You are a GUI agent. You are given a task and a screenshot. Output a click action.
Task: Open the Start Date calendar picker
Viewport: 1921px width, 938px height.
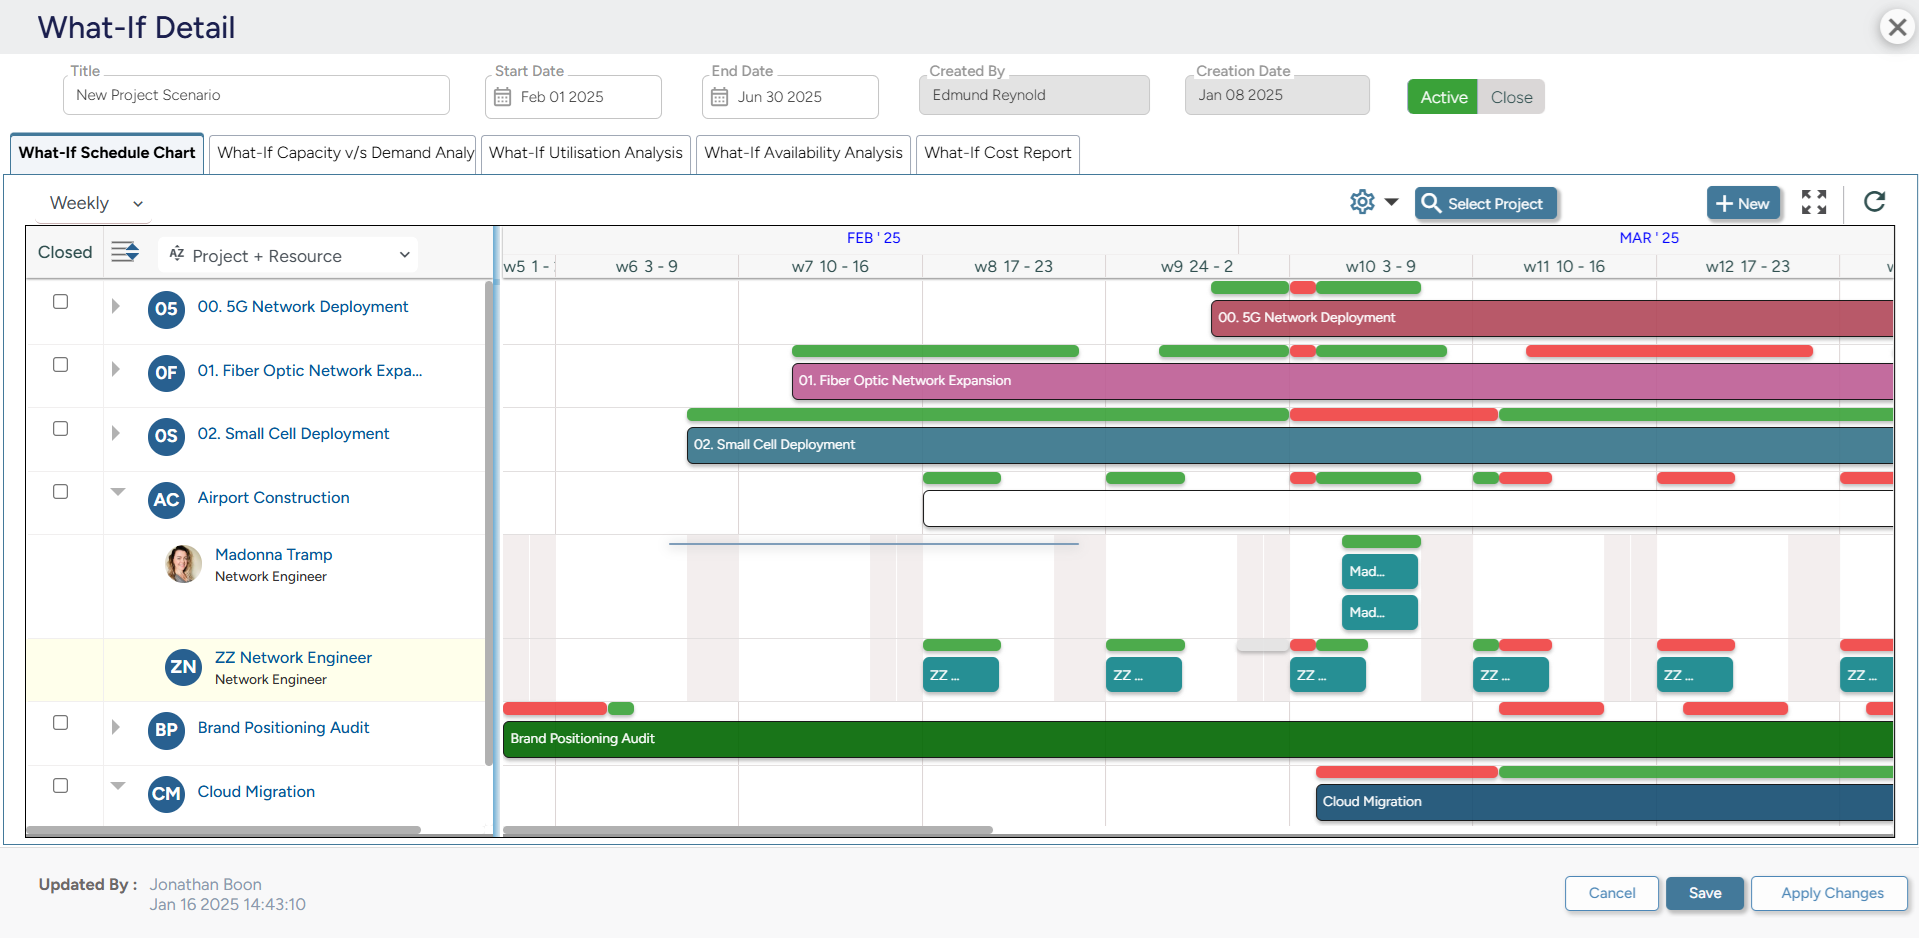pos(506,96)
